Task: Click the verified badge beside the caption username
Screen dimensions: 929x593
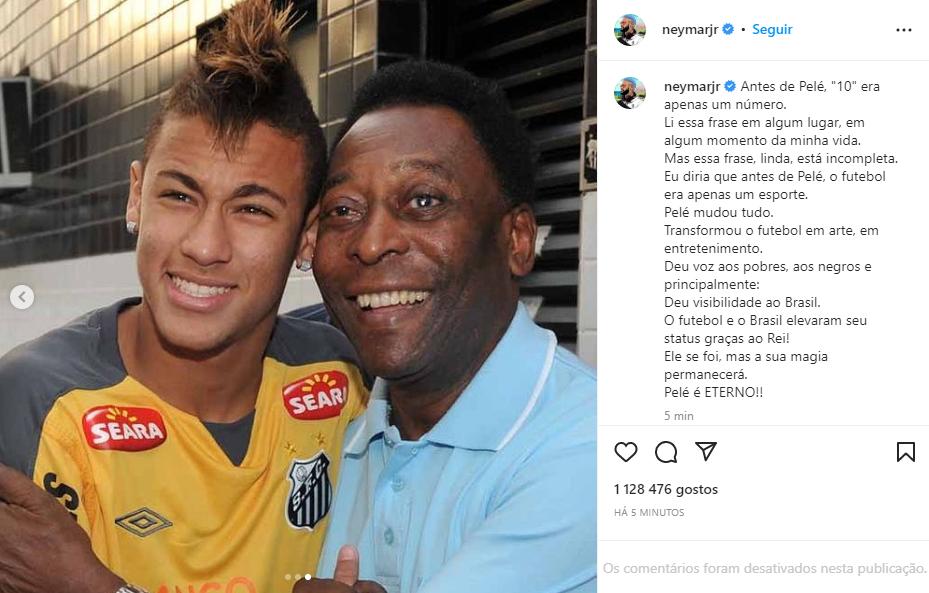Action: pos(730,86)
